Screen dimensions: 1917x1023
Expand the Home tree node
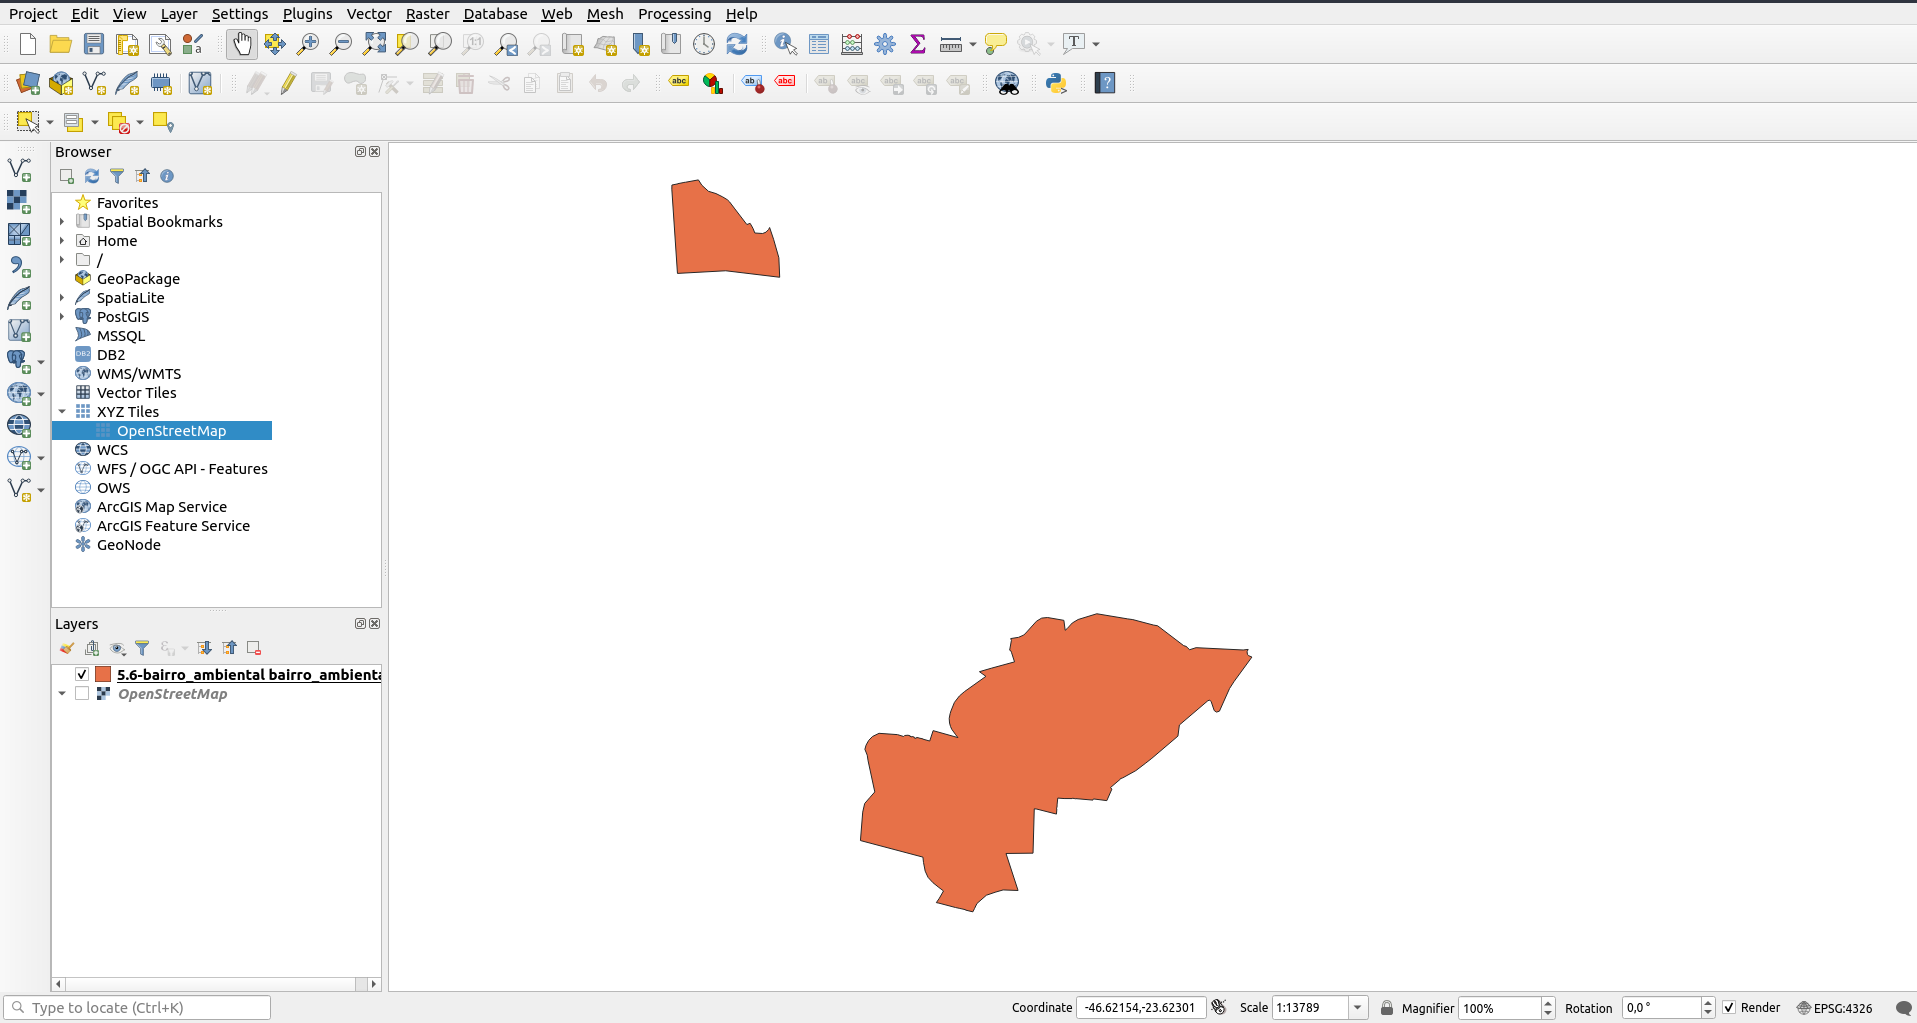pyautogui.click(x=62, y=241)
